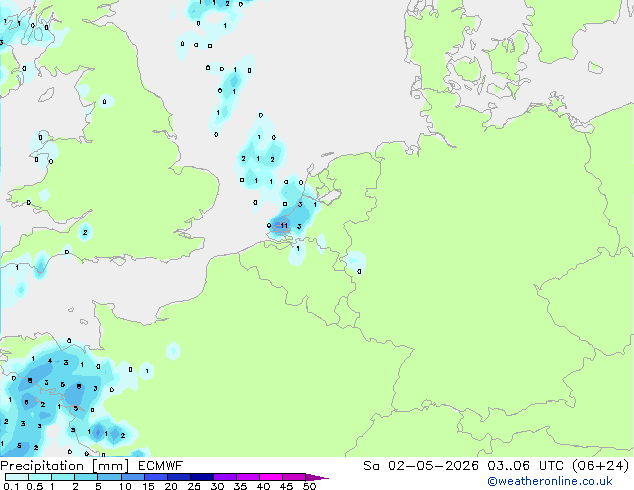Viewport: 634px width, 490px height.
Task: Click the 'Precipitation [mm]' title text
Action: [64, 466]
